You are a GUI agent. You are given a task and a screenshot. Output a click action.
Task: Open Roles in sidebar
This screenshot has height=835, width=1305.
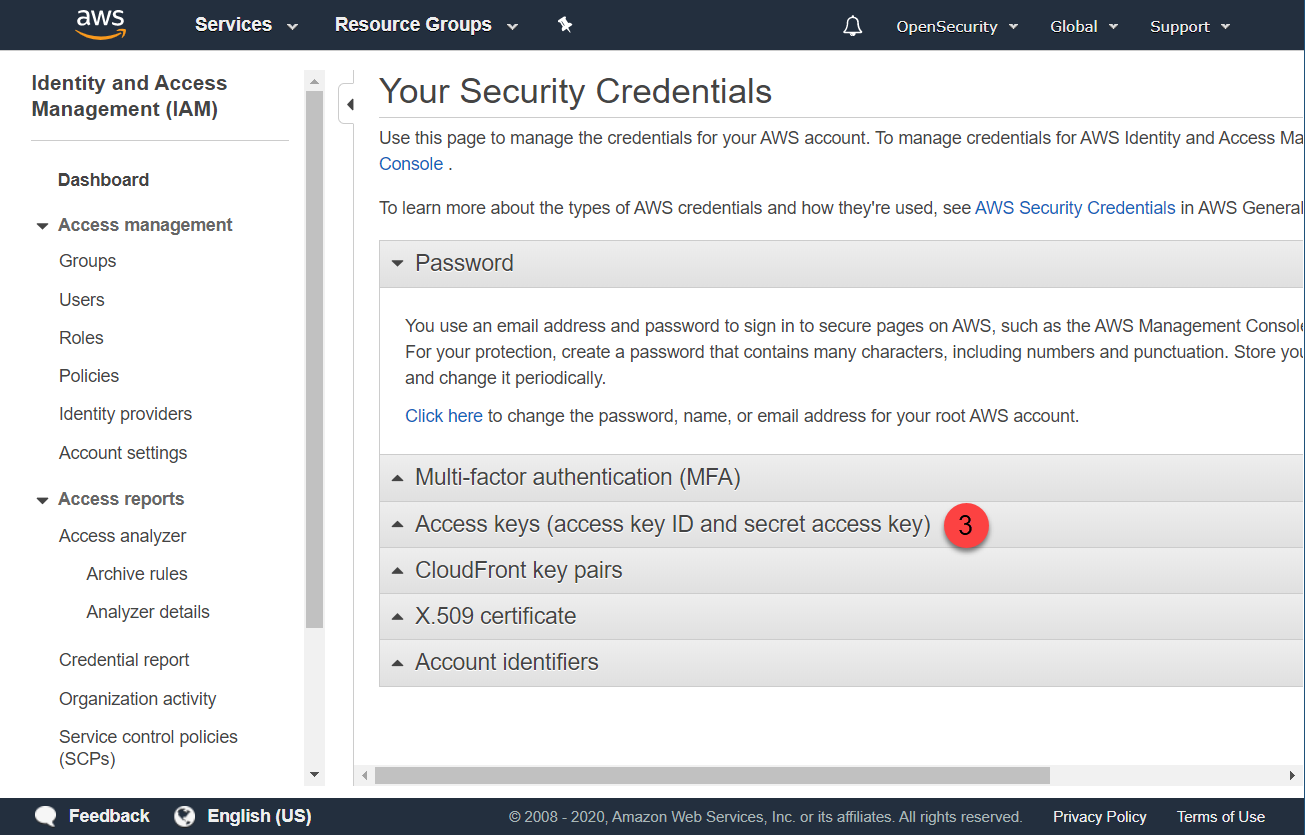point(81,338)
